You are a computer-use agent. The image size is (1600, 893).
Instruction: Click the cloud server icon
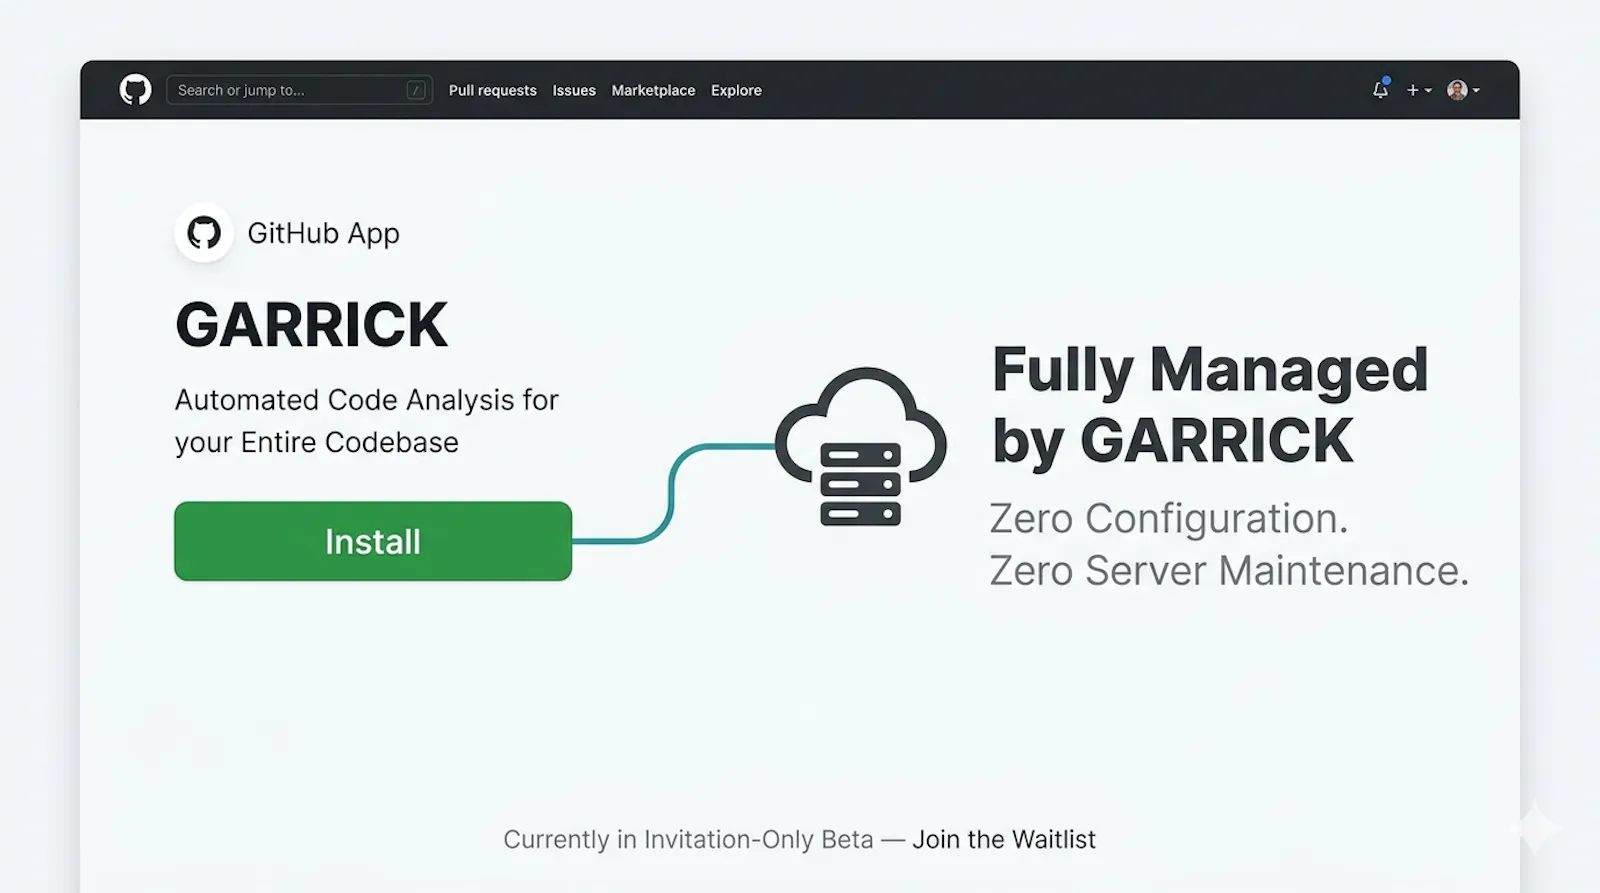(860, 446)
